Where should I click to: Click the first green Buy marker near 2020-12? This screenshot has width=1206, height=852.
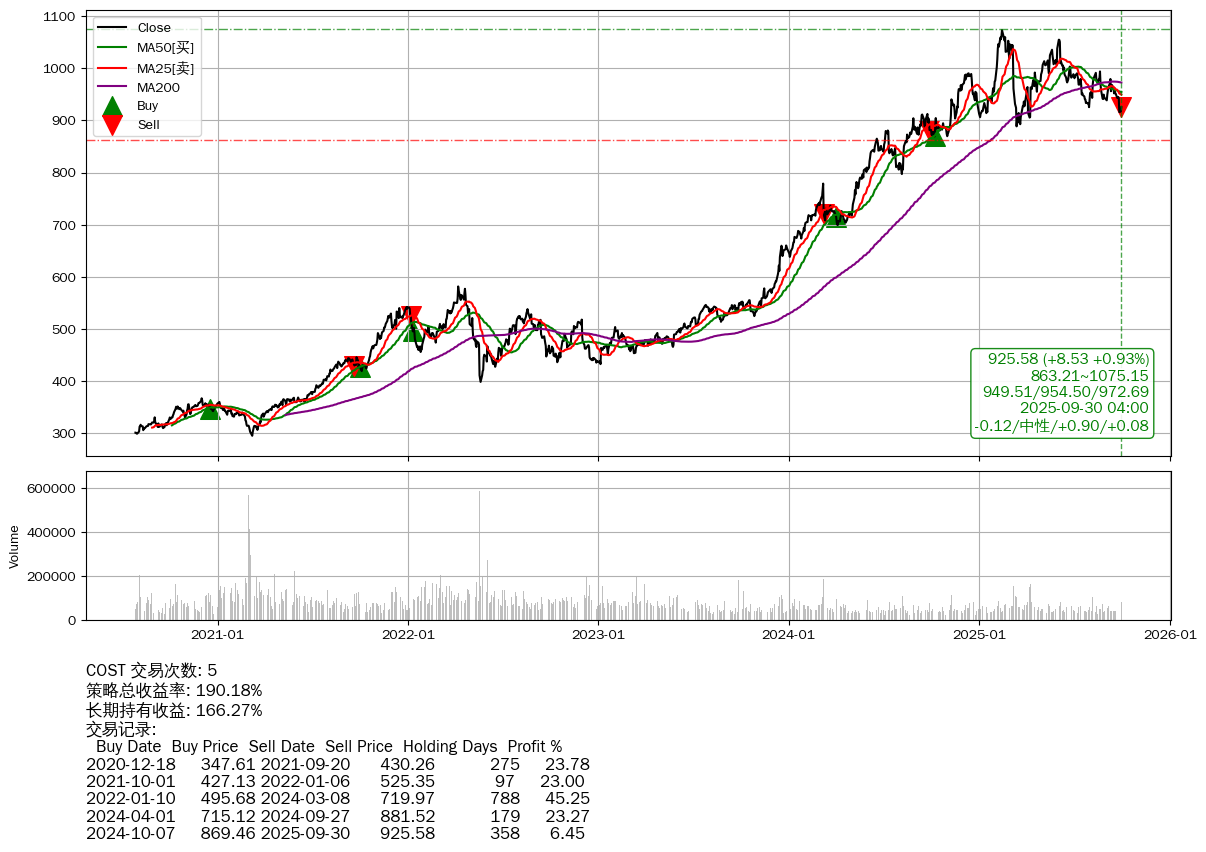(209, 410)
